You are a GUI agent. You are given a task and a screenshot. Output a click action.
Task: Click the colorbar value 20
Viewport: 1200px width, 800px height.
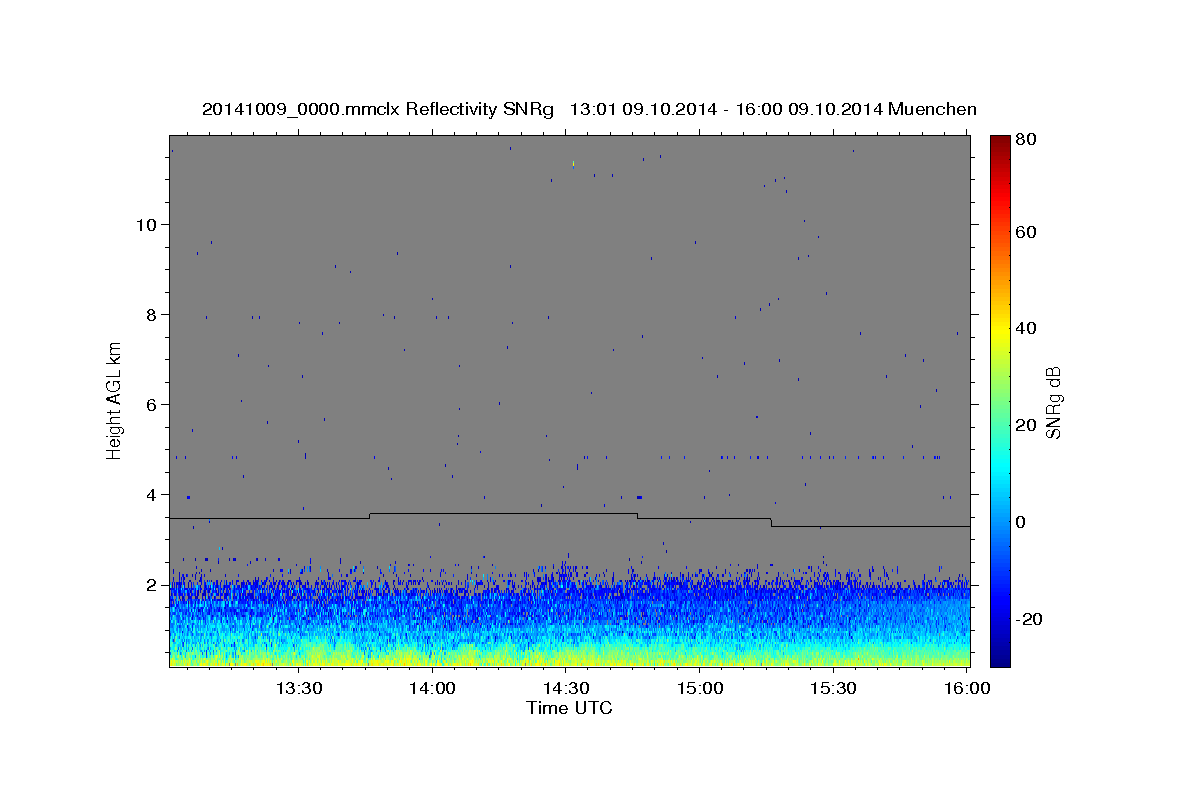(x=1026, y=425)
